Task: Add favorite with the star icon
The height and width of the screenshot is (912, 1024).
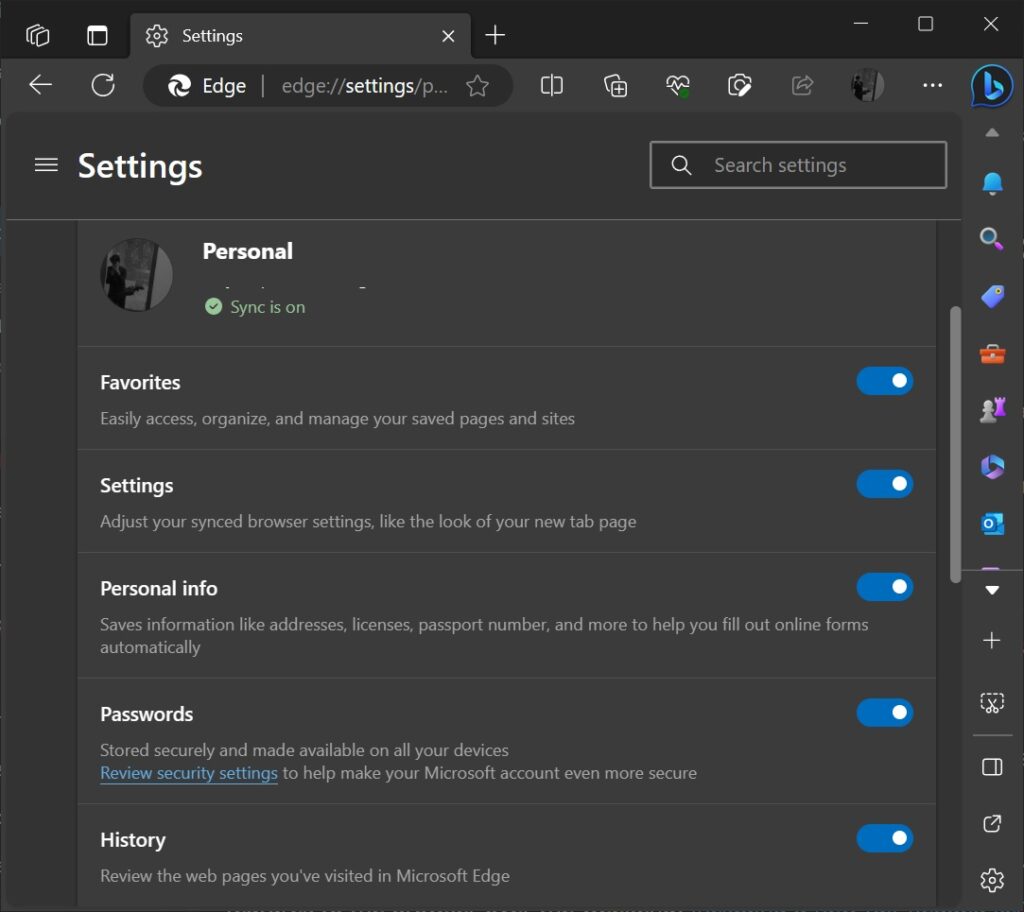Action: (x=478, y=85)
